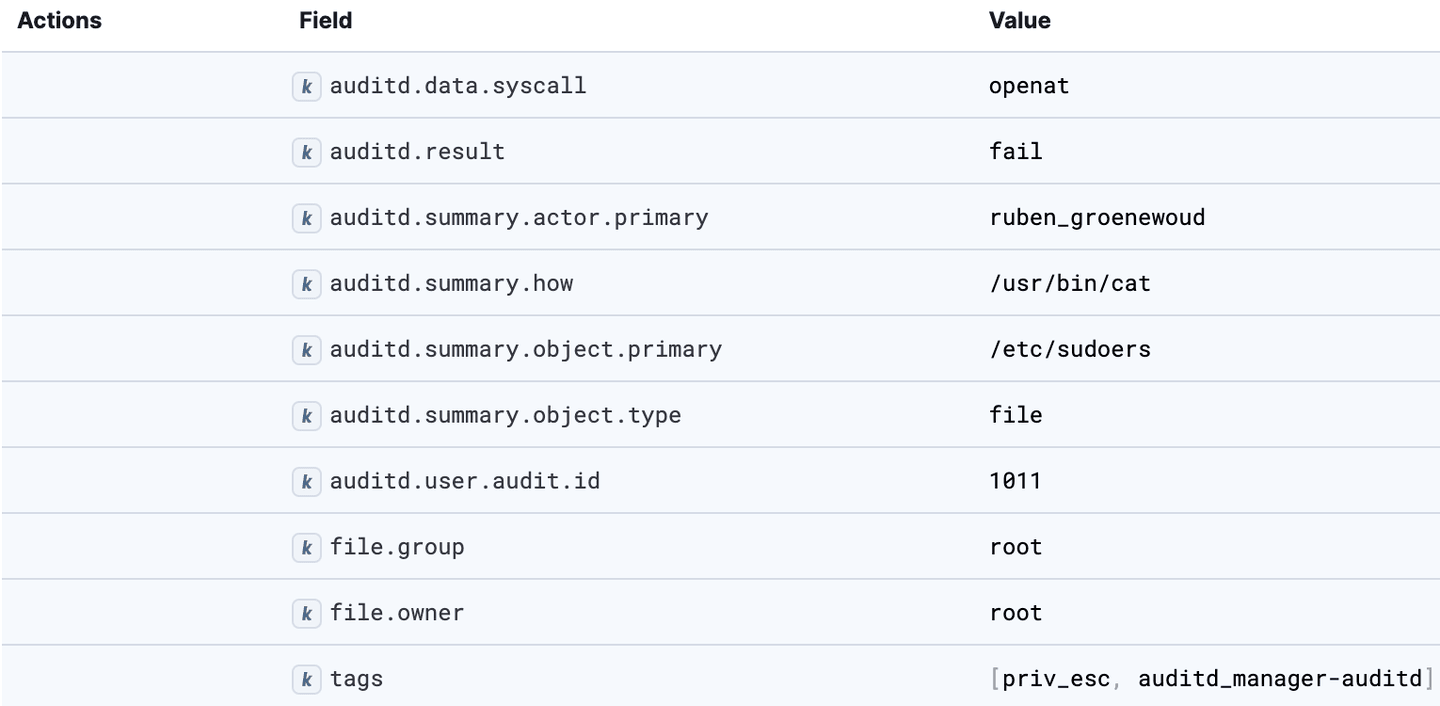Screen dimensions: 1440x706
Task: Click the keyword icon beside auditd.summary.how
Action: (x=306, y=284)
